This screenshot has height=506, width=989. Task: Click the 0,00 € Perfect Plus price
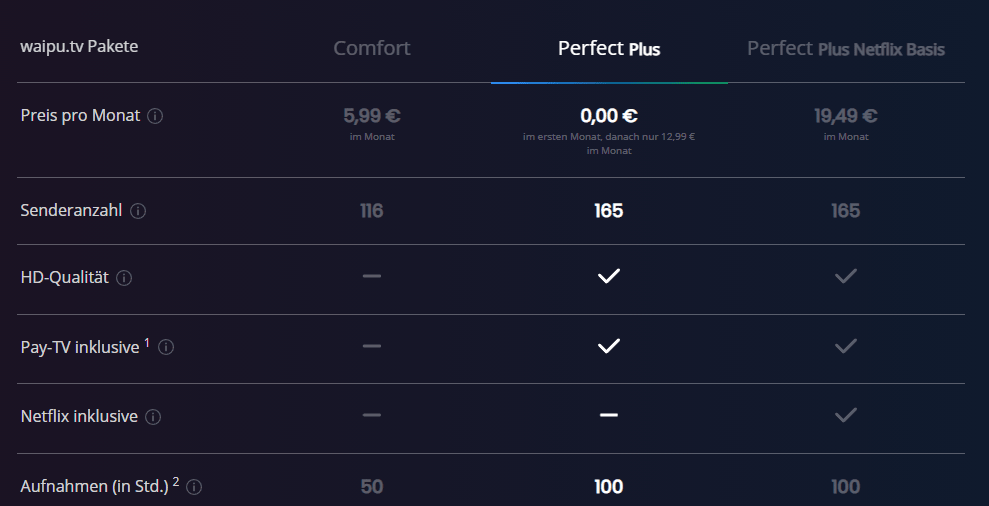(x=609, y=115)
